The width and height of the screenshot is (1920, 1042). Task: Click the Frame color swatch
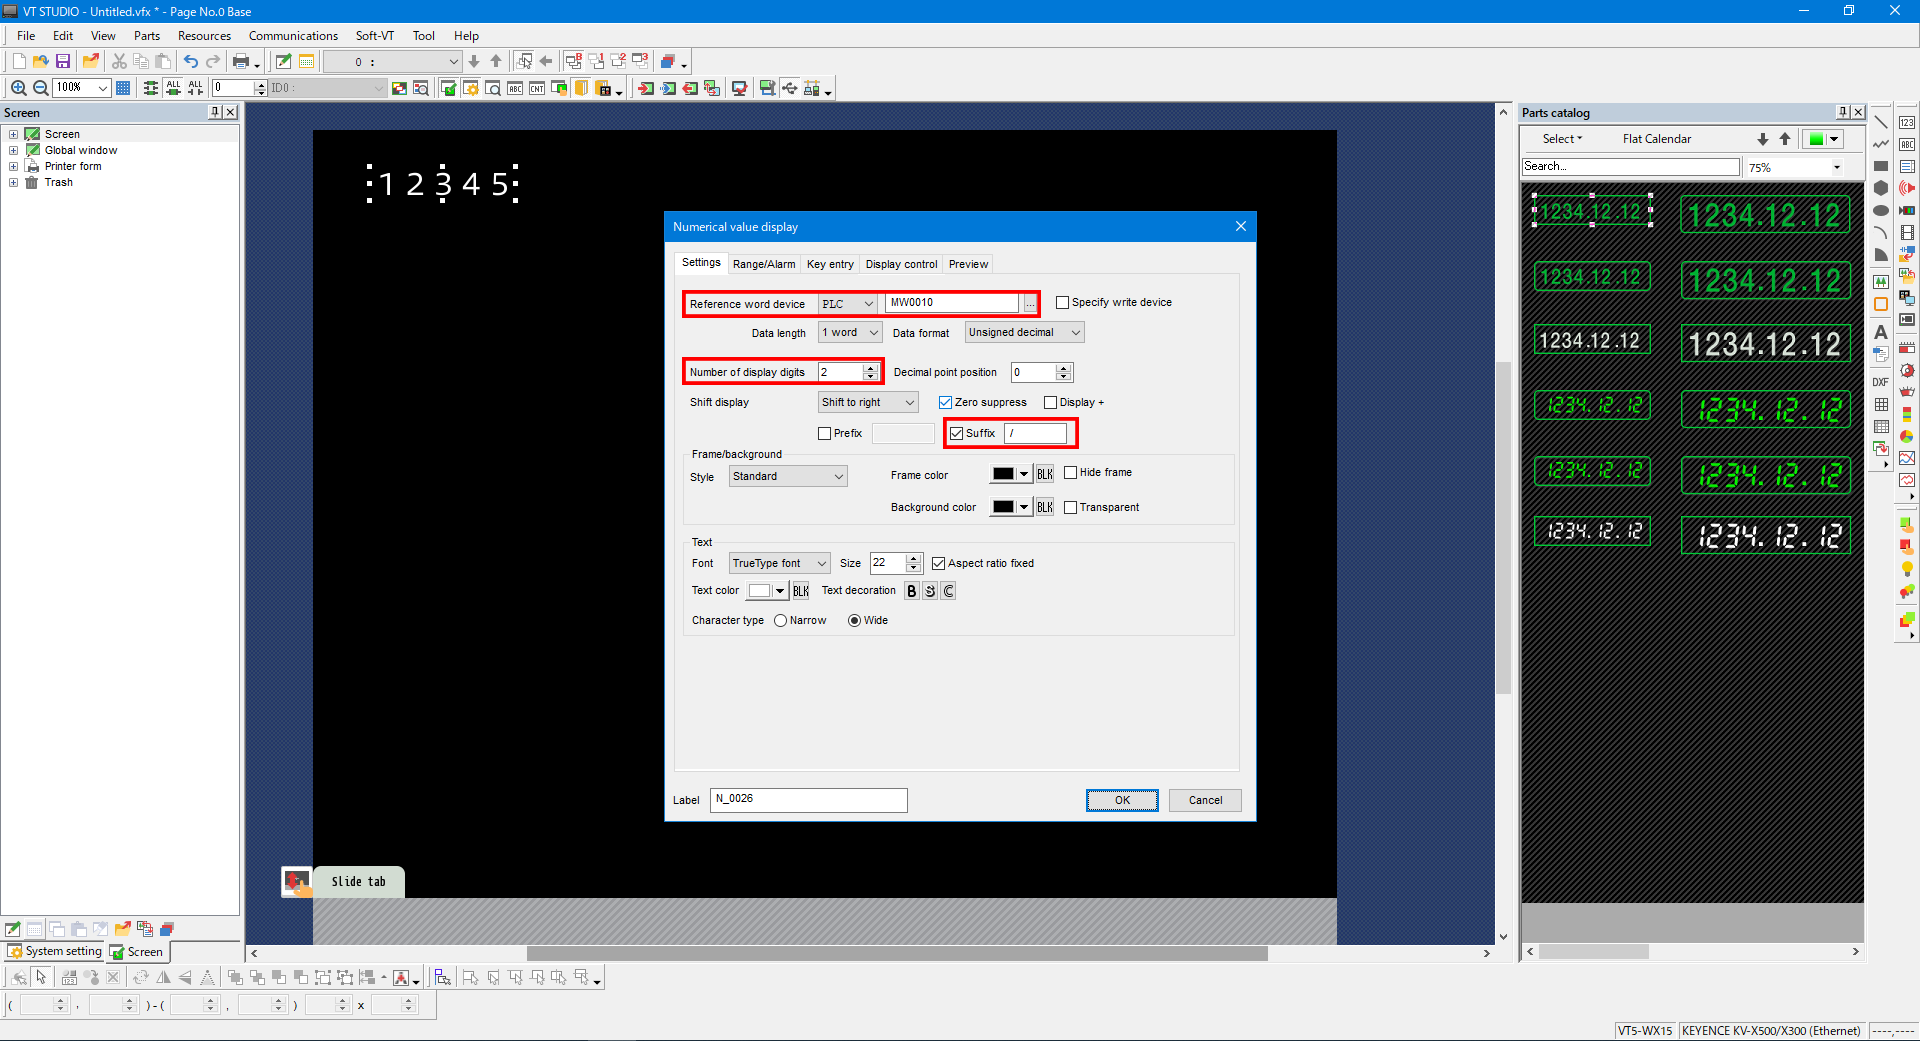(x=1003, y=475)
